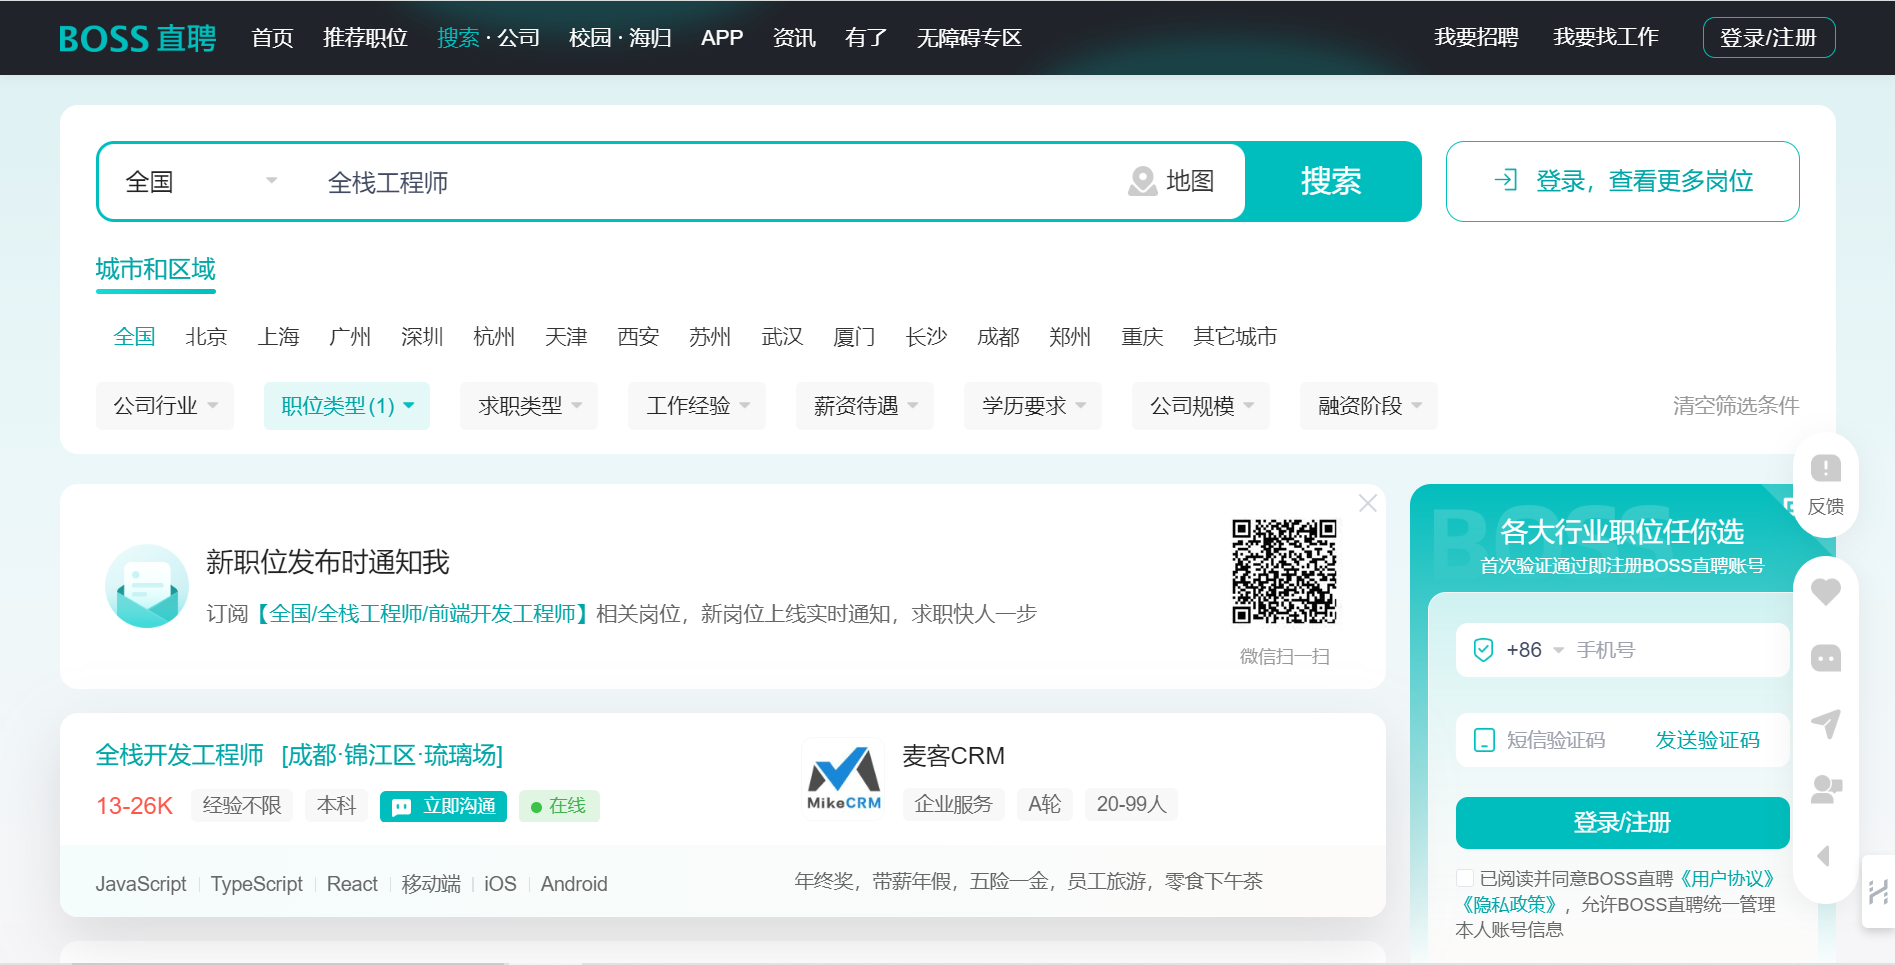Viewport: 1895px width, 965px height.
Task: Click the BOSS直聘 logo
Action: coord(138,38)
